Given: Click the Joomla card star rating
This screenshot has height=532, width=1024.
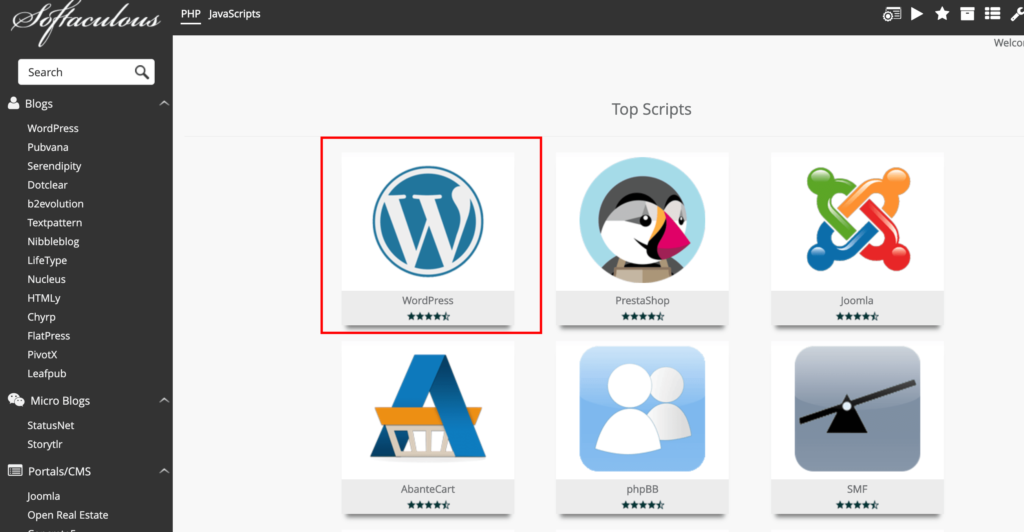Looking at the screenshot, I should (x=857, y=317).
